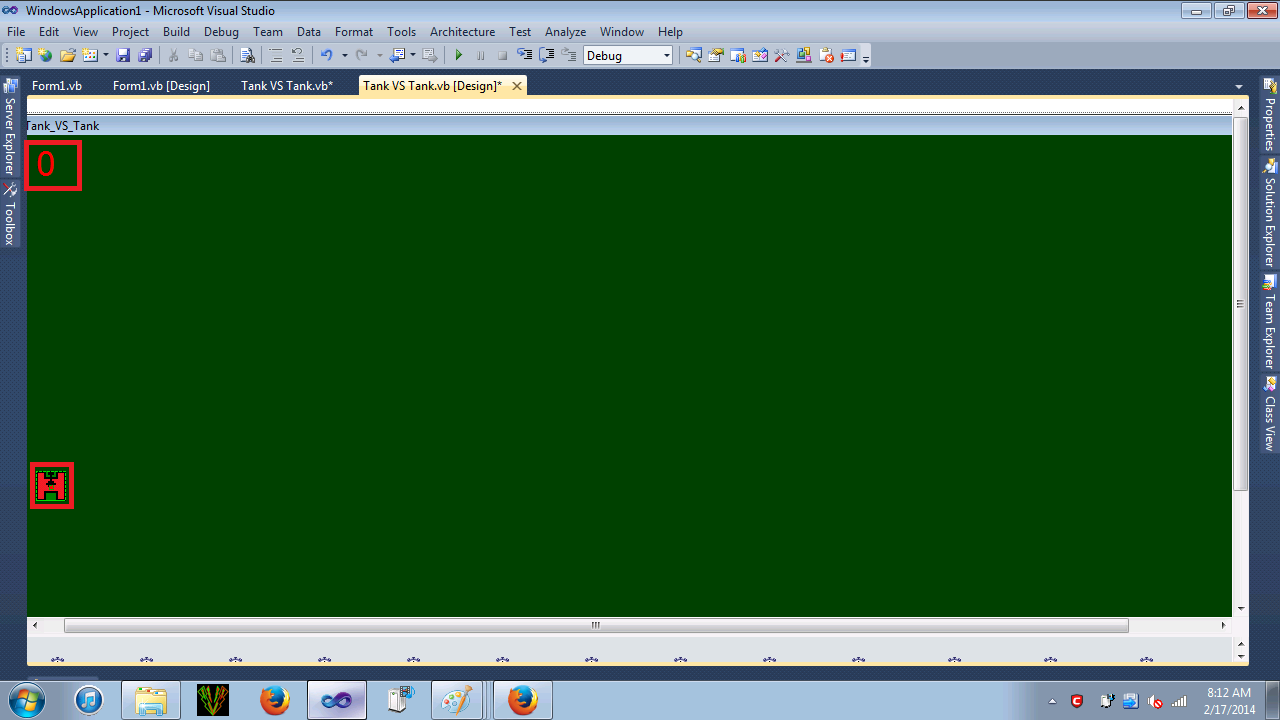Click the Uncomment lines icon
Viewport: 1280px width, 720px height.
click(297, 56)
